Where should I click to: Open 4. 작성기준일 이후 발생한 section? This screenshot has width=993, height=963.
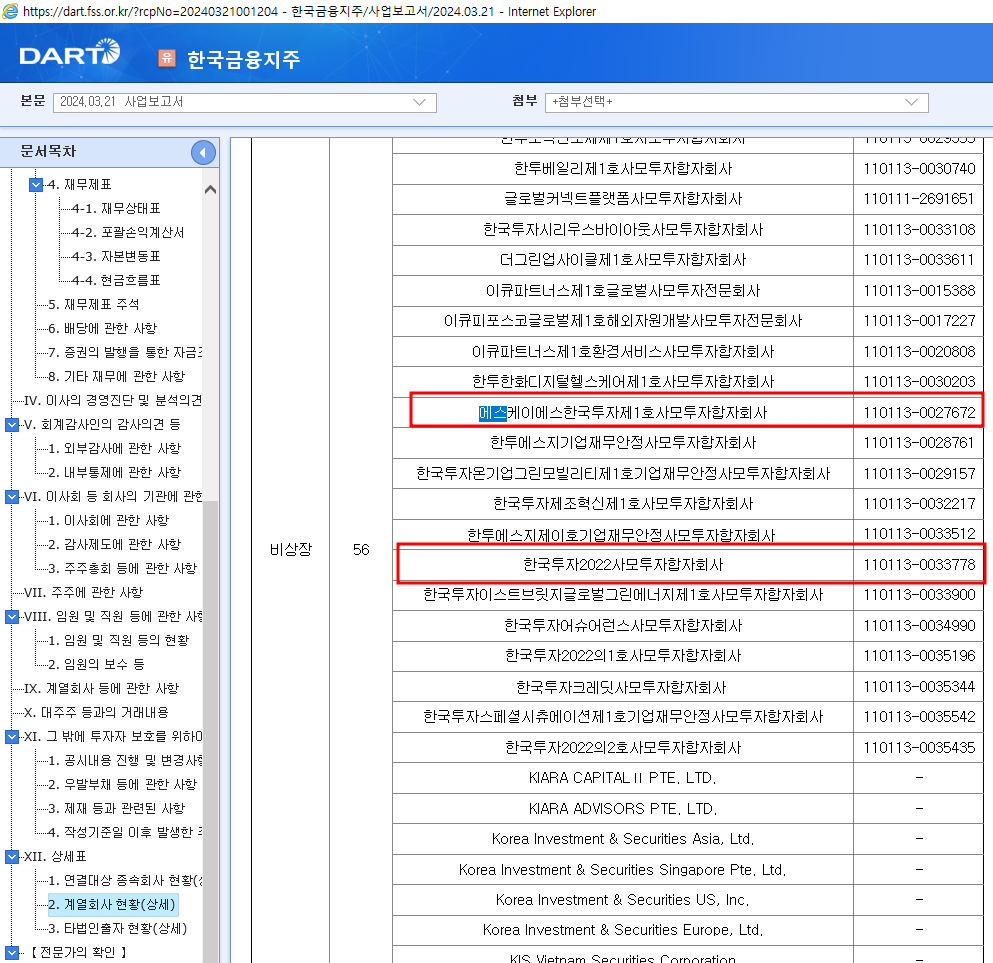125,833
